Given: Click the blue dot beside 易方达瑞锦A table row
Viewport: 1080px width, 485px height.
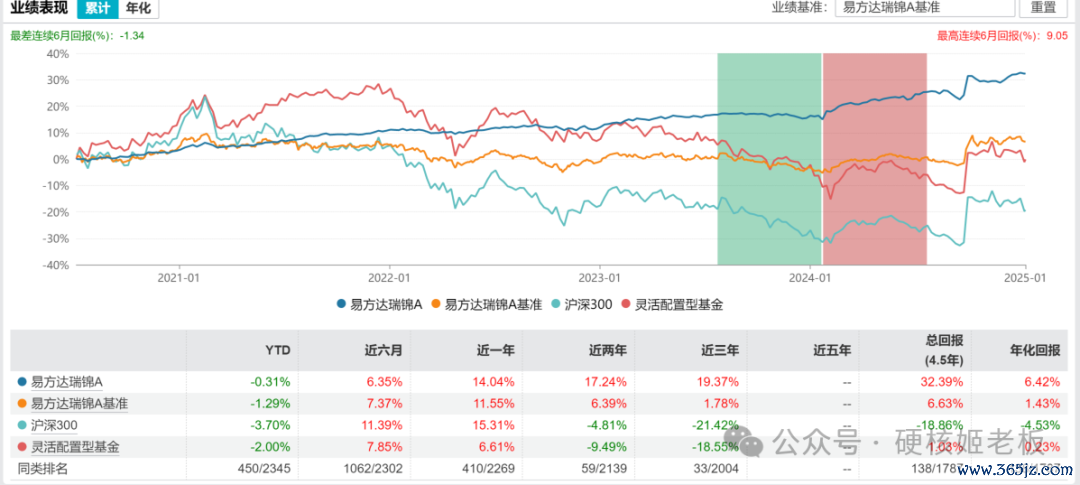Looking at the screenshot, I should (22, 381).
